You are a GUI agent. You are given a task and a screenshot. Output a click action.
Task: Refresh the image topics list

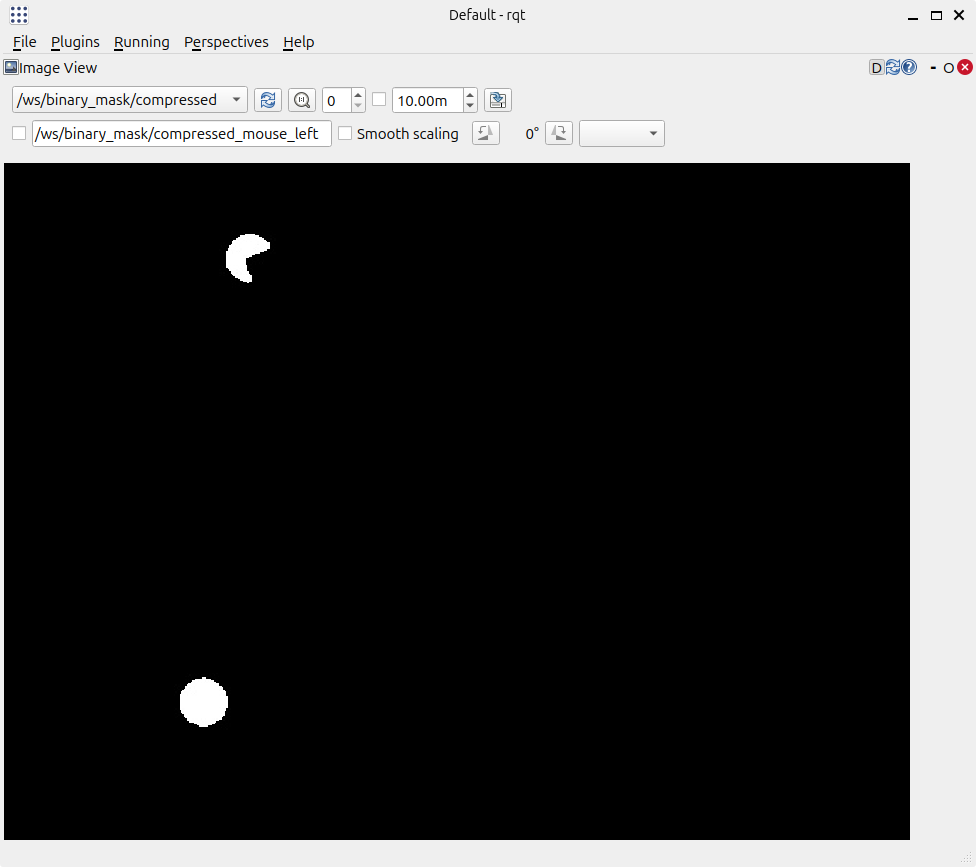[267, 100]
